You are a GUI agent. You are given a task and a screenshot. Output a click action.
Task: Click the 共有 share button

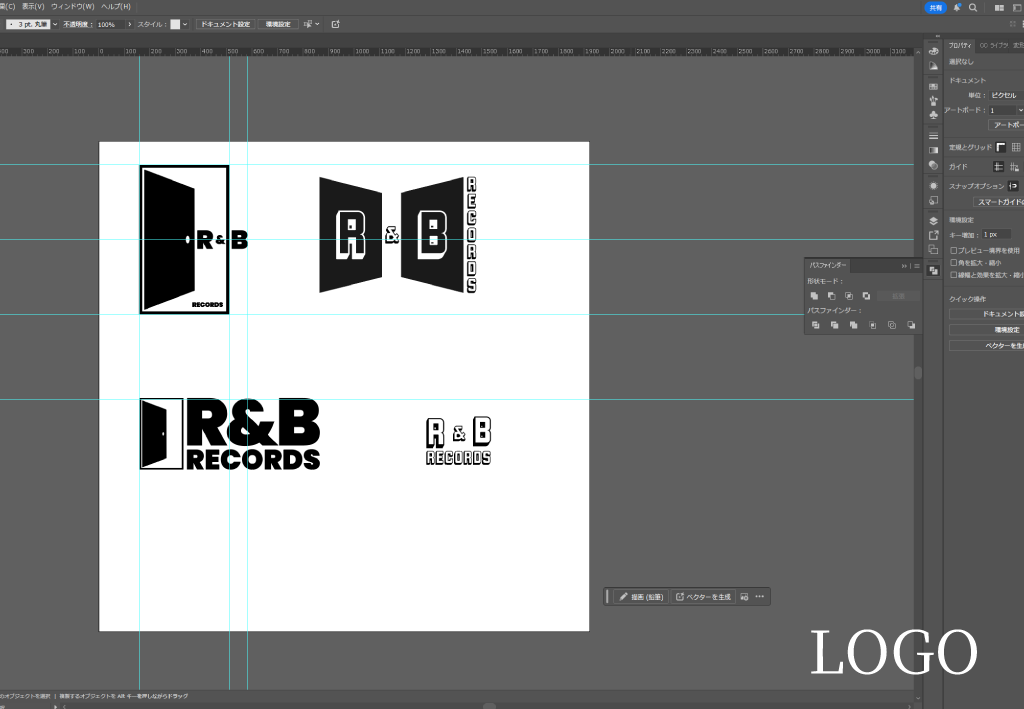pyautogui.click(x=935, y=7)
